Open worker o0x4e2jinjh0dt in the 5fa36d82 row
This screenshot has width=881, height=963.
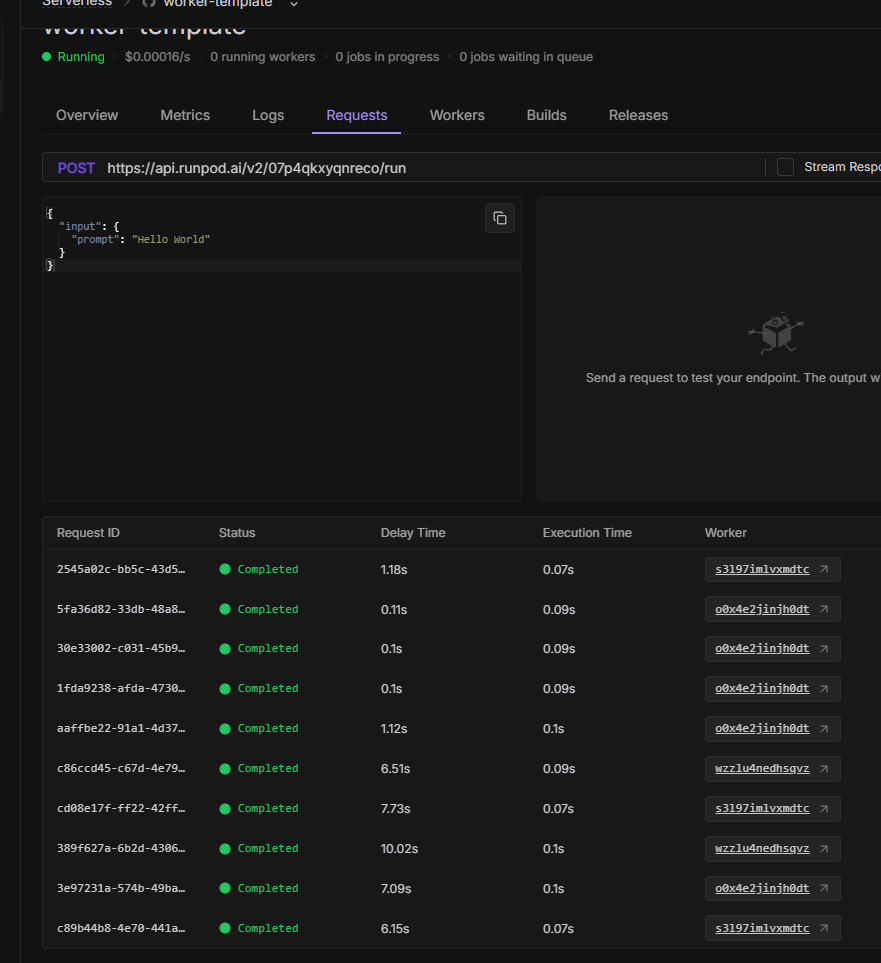[772, 609]
